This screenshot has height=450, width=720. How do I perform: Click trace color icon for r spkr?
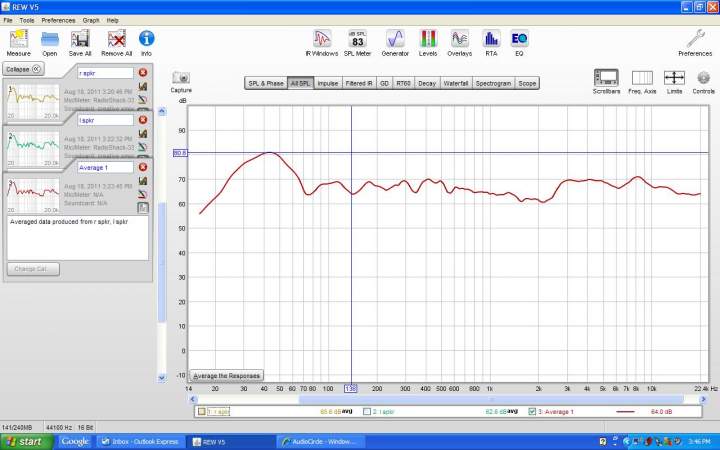pyautogui.click(x=143, y=86)
